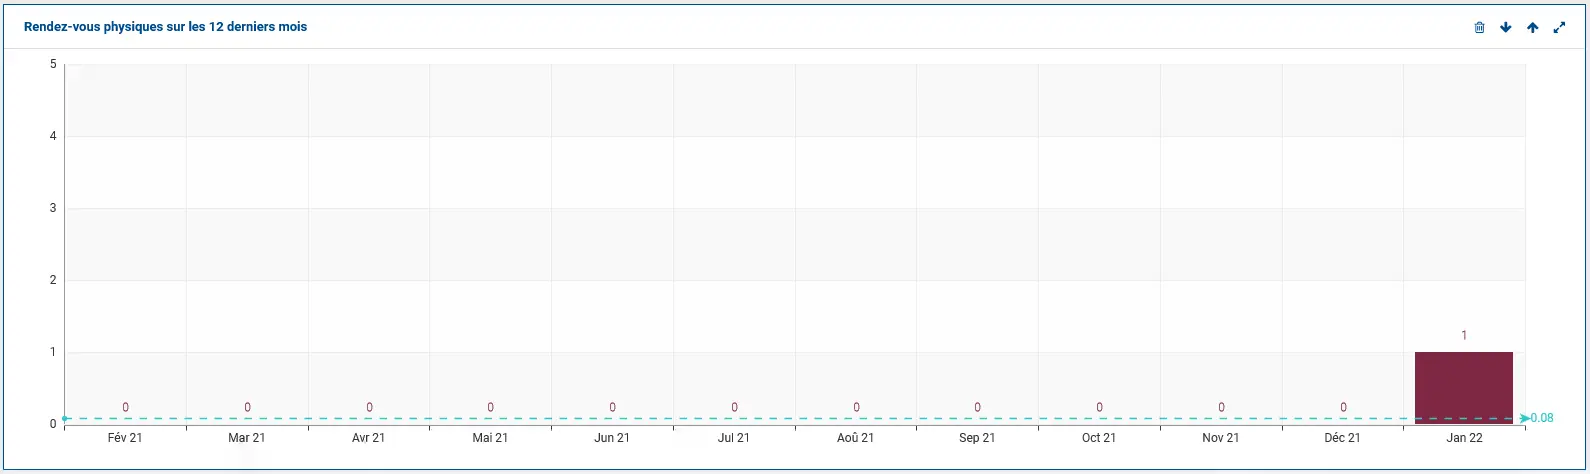Click the Jul 21 axis label
The image size is (1590, 474).
tap(734, 438)
